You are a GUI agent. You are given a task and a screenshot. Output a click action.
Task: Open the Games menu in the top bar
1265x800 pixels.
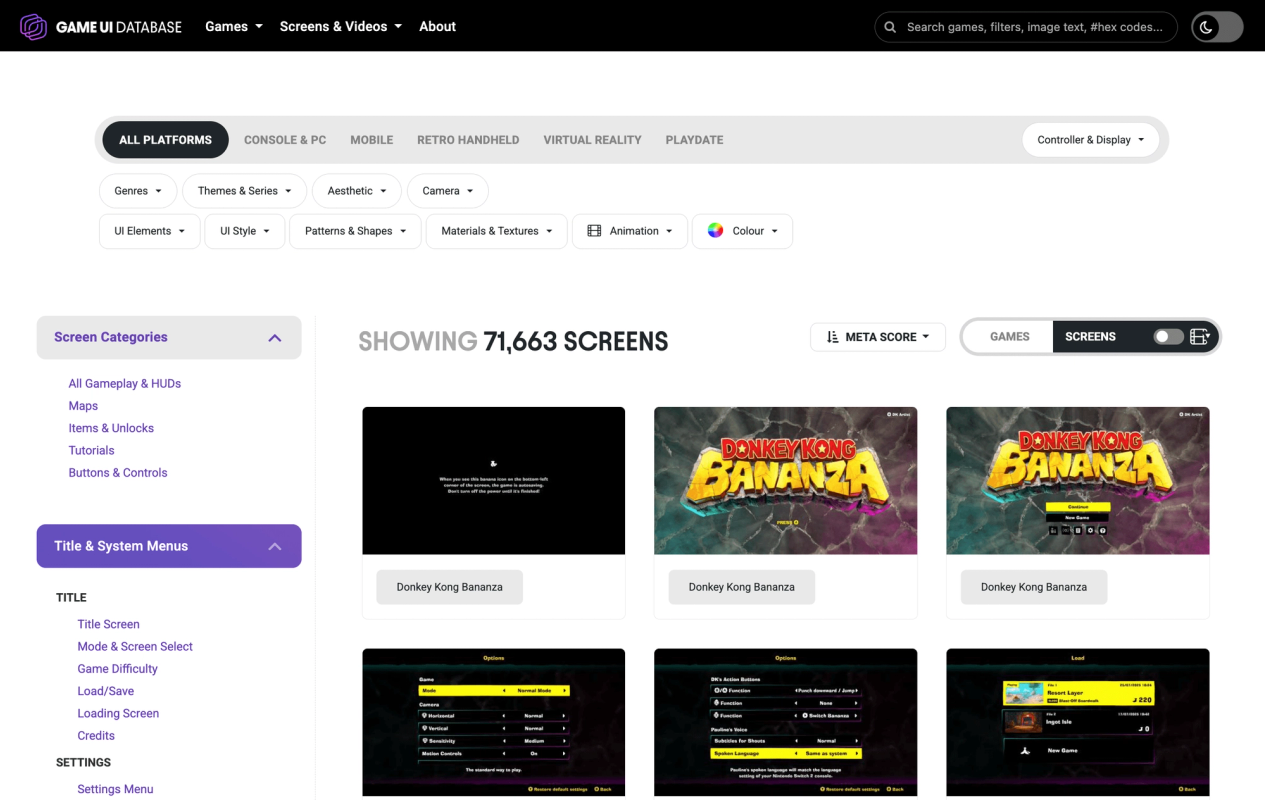click(234, 27)
